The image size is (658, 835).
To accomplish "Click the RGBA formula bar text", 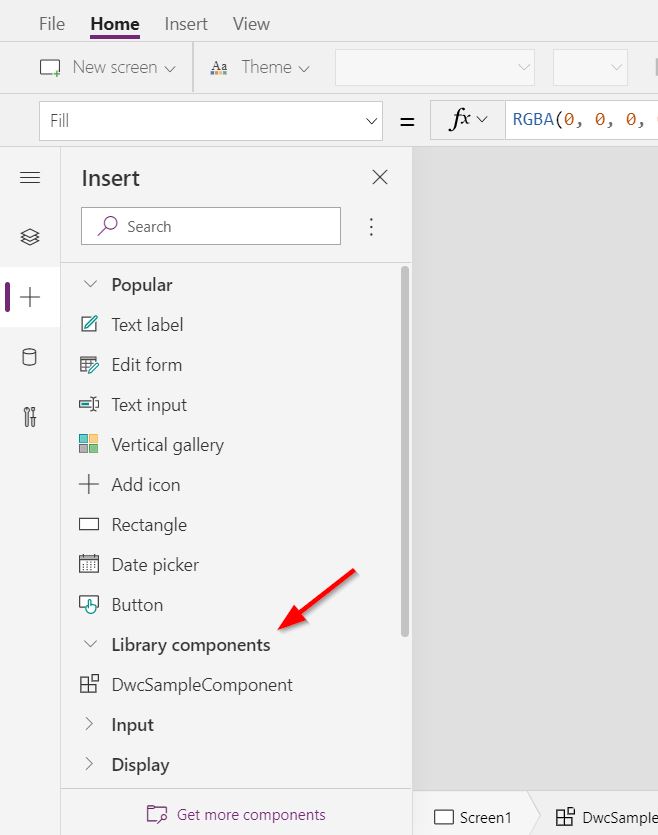I will tap(583, 120).
